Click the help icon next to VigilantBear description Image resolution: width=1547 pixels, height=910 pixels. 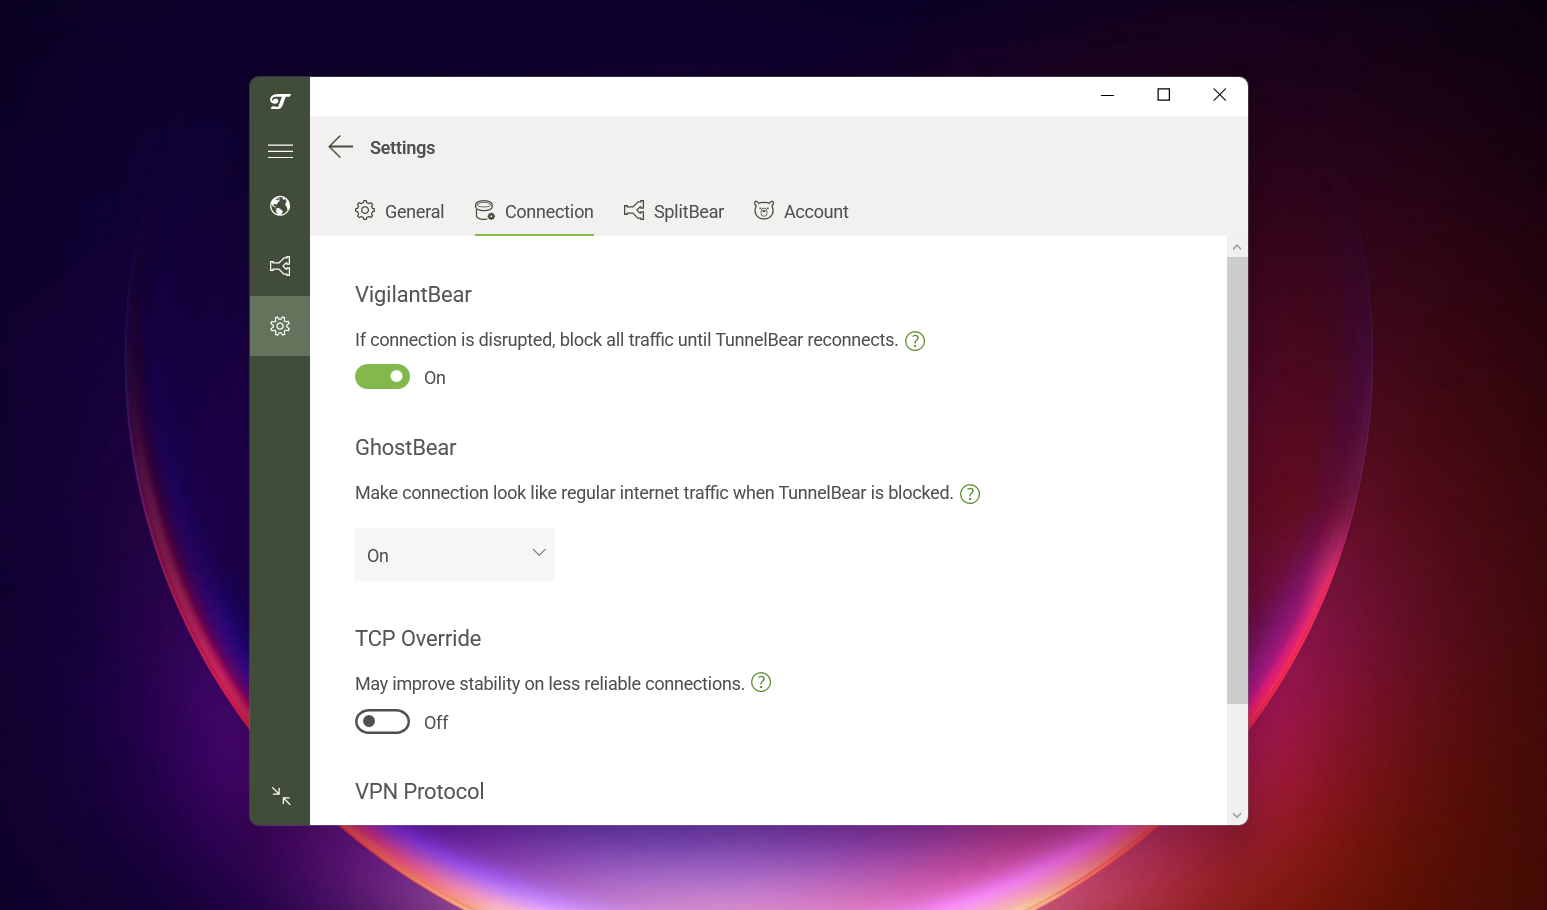pos(915,341)
